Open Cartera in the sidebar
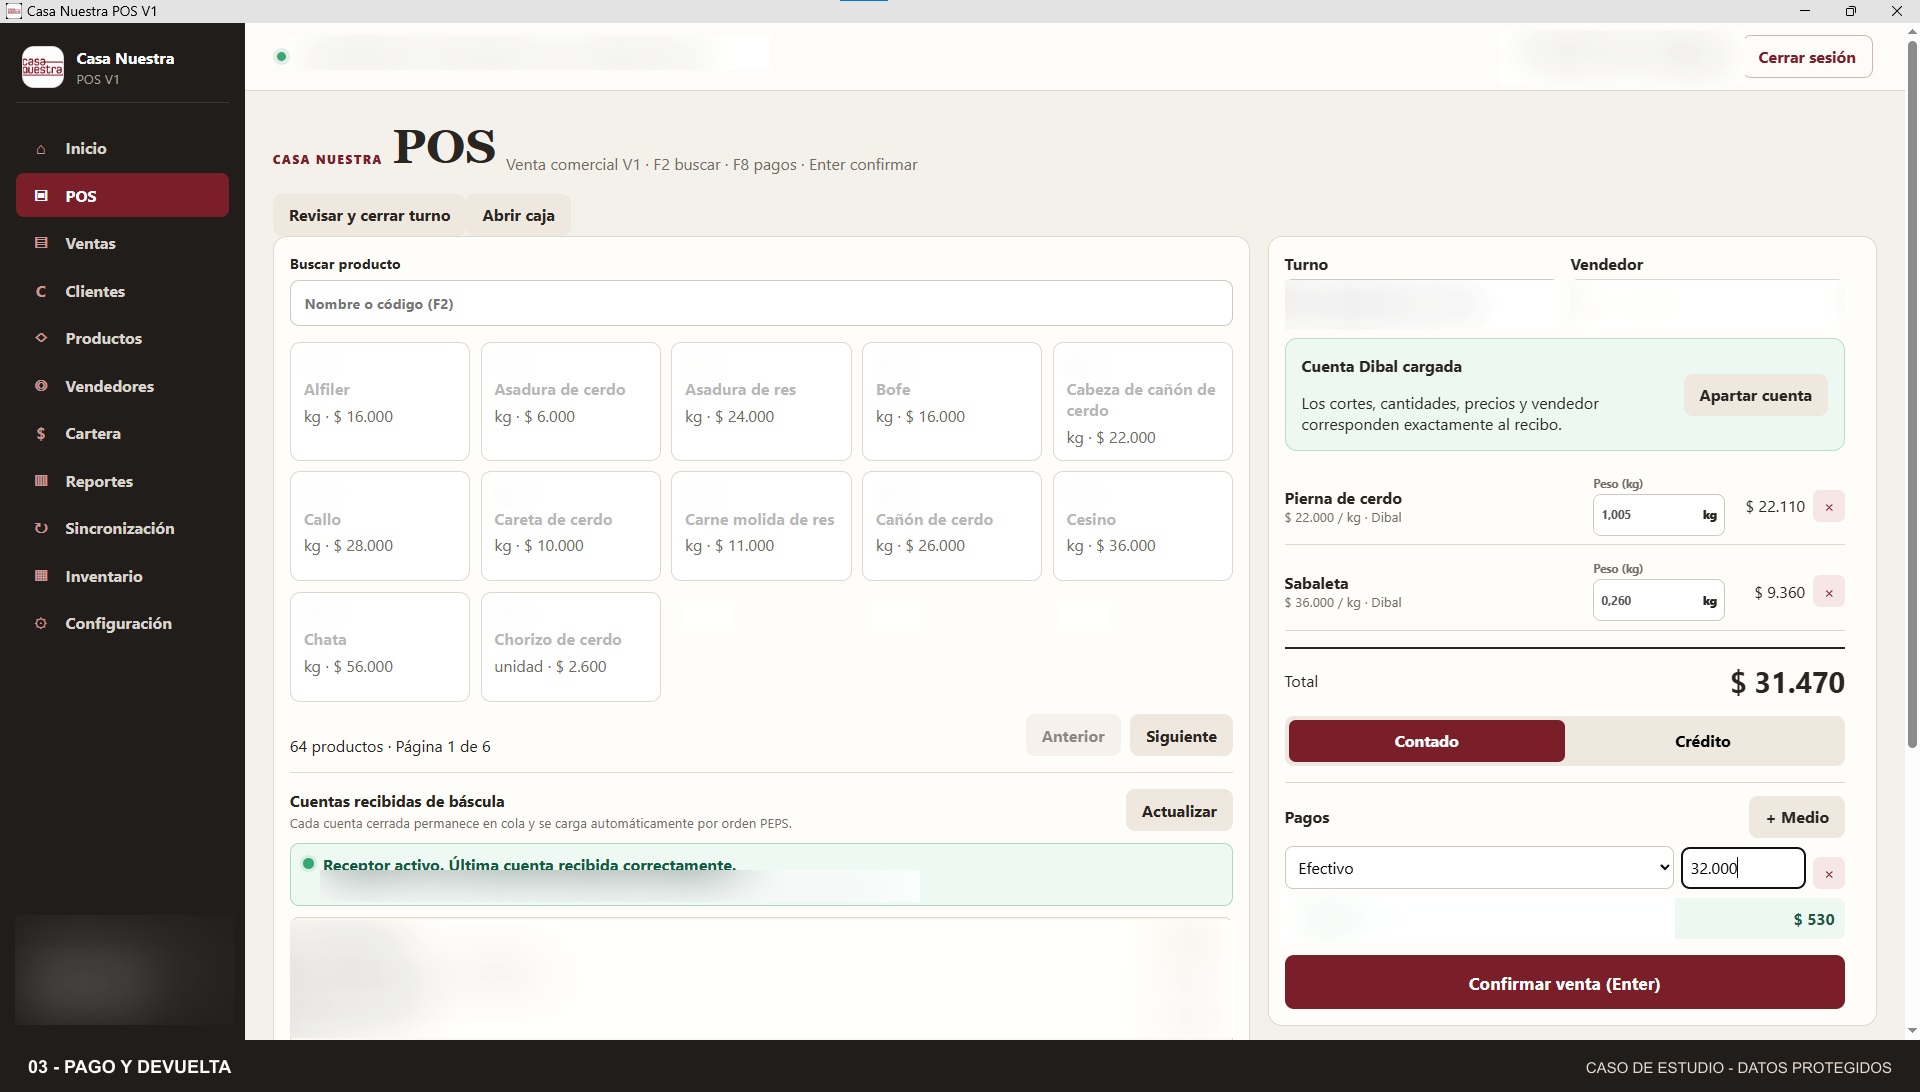 [122, 433]
